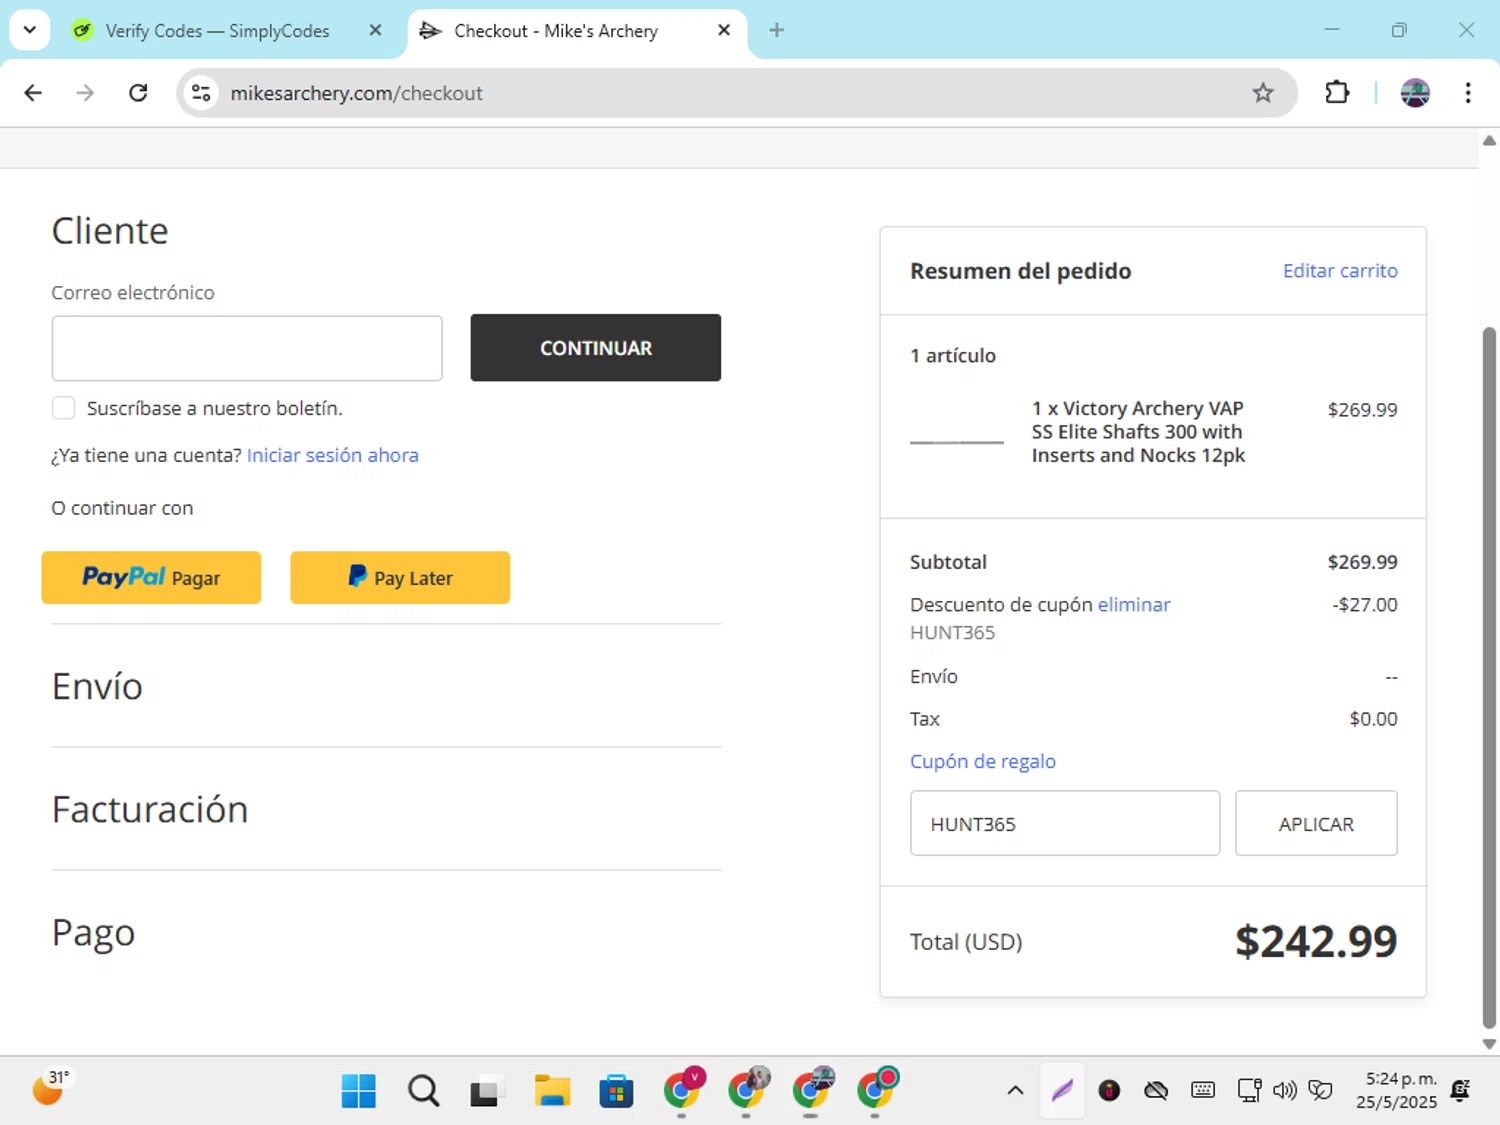
Task: Focus the Correo electrónico input field
Action: [x=247, y=348]
